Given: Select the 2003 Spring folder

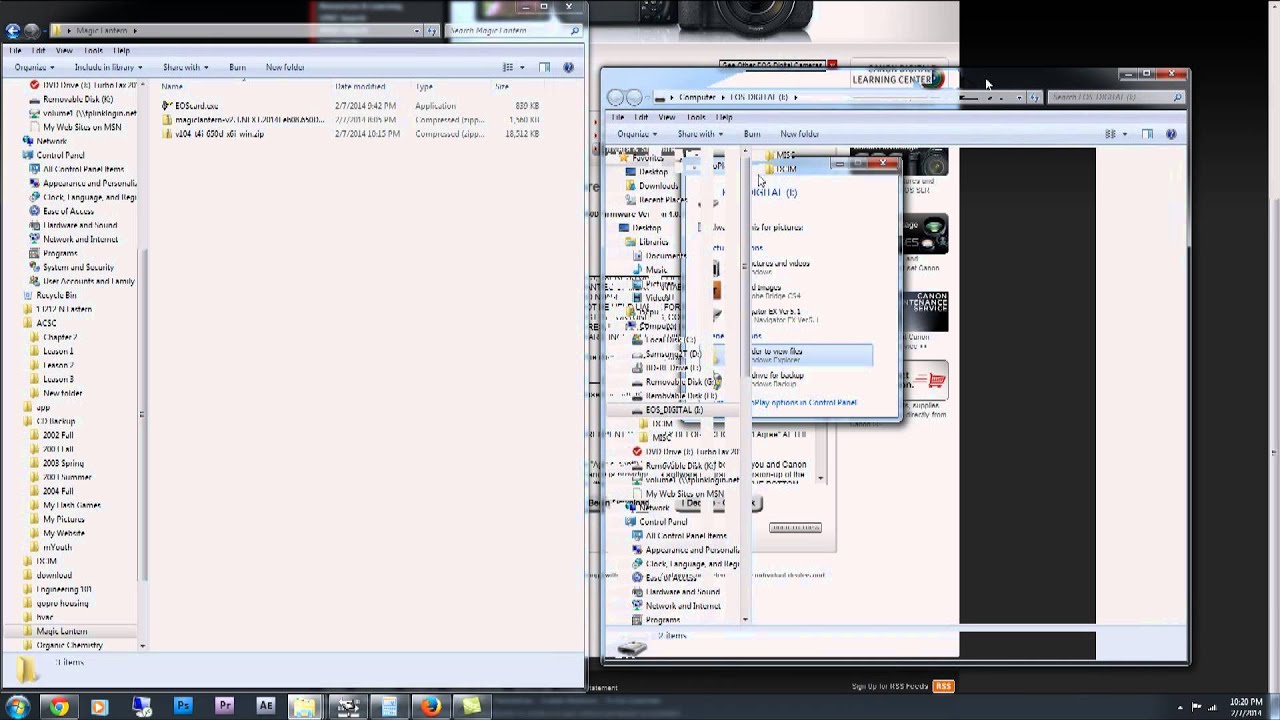Looking at the screenshot, I should (x=63, y=463).
